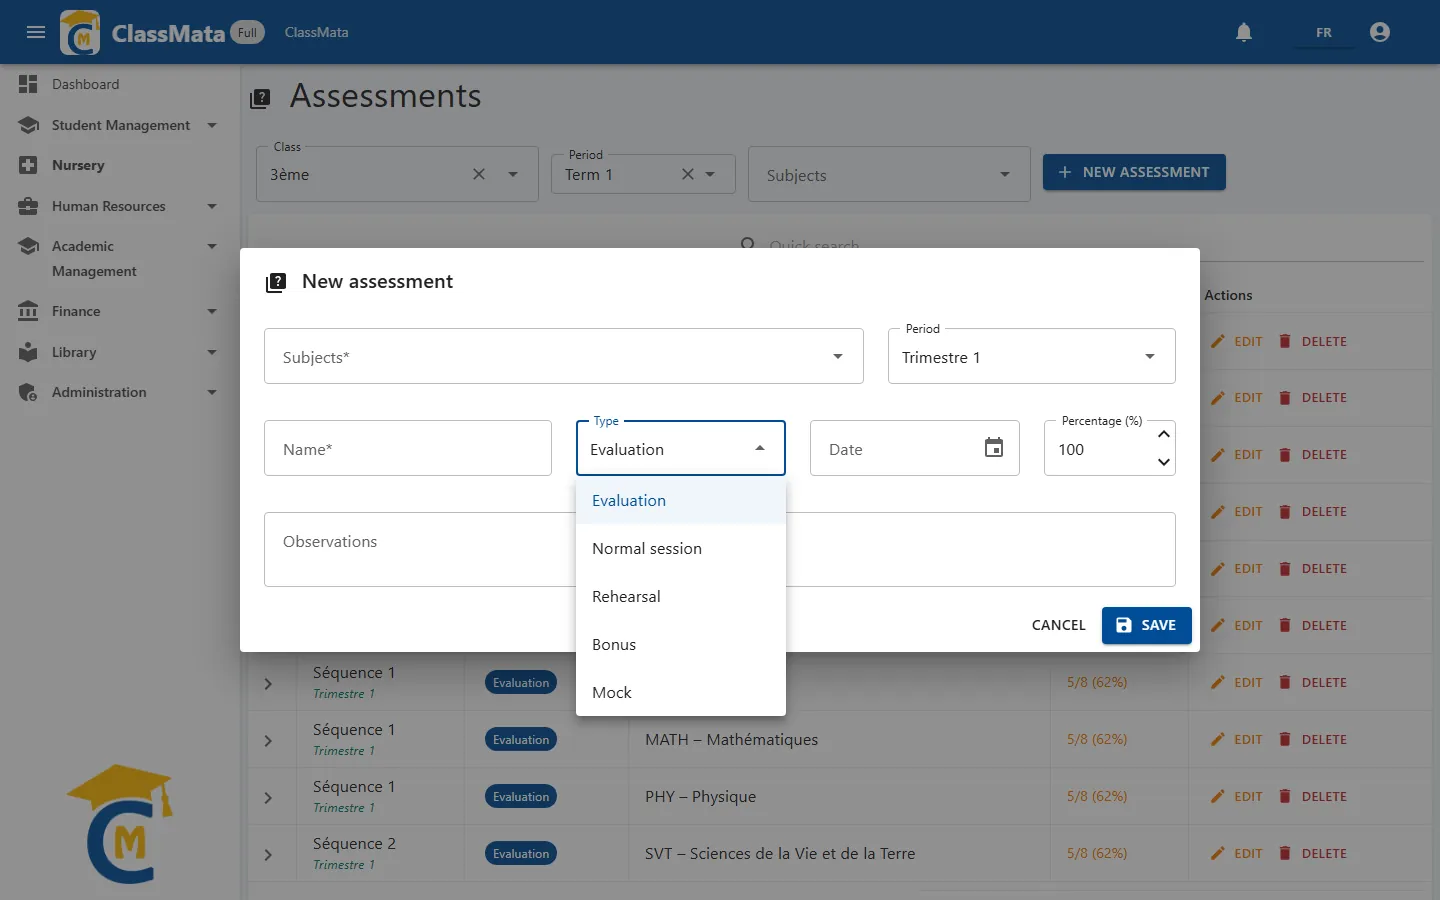1440x900 pixels.
Task: Click the Name* input field
Action: [408, 448]
